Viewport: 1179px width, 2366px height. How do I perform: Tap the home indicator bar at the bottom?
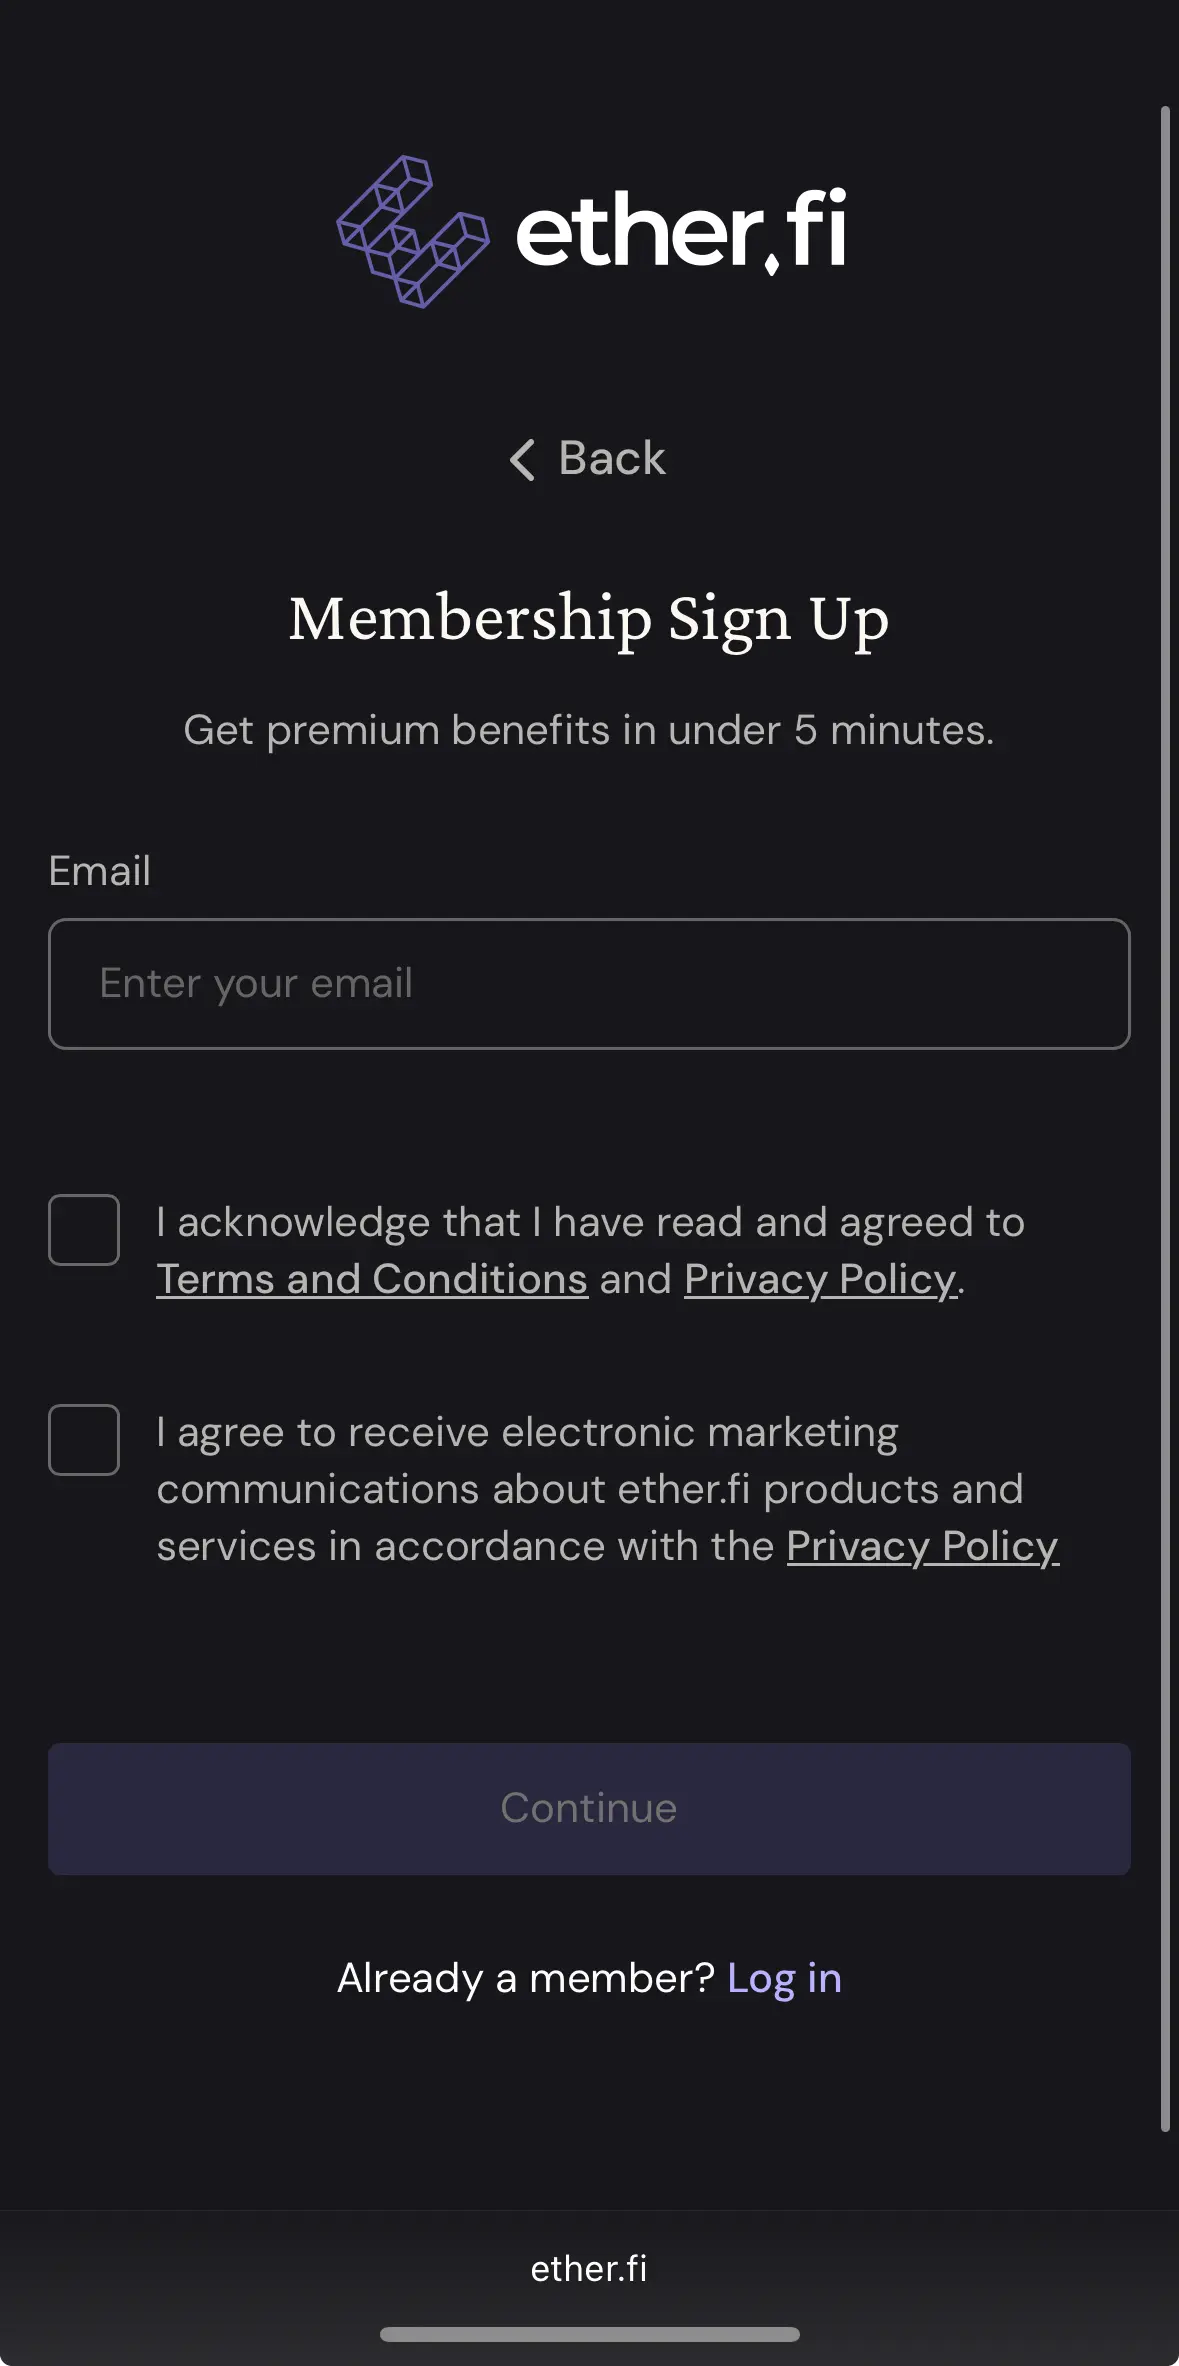tap(590, 2334)
